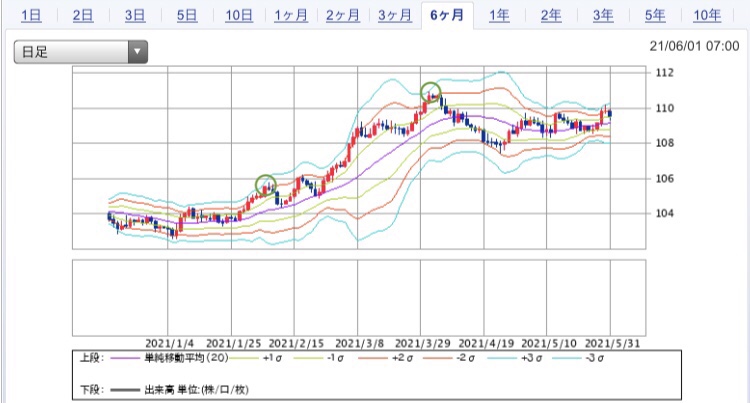Click the 2021/4/19 date axis label
The image size is (750, 403).
(486, 343)
